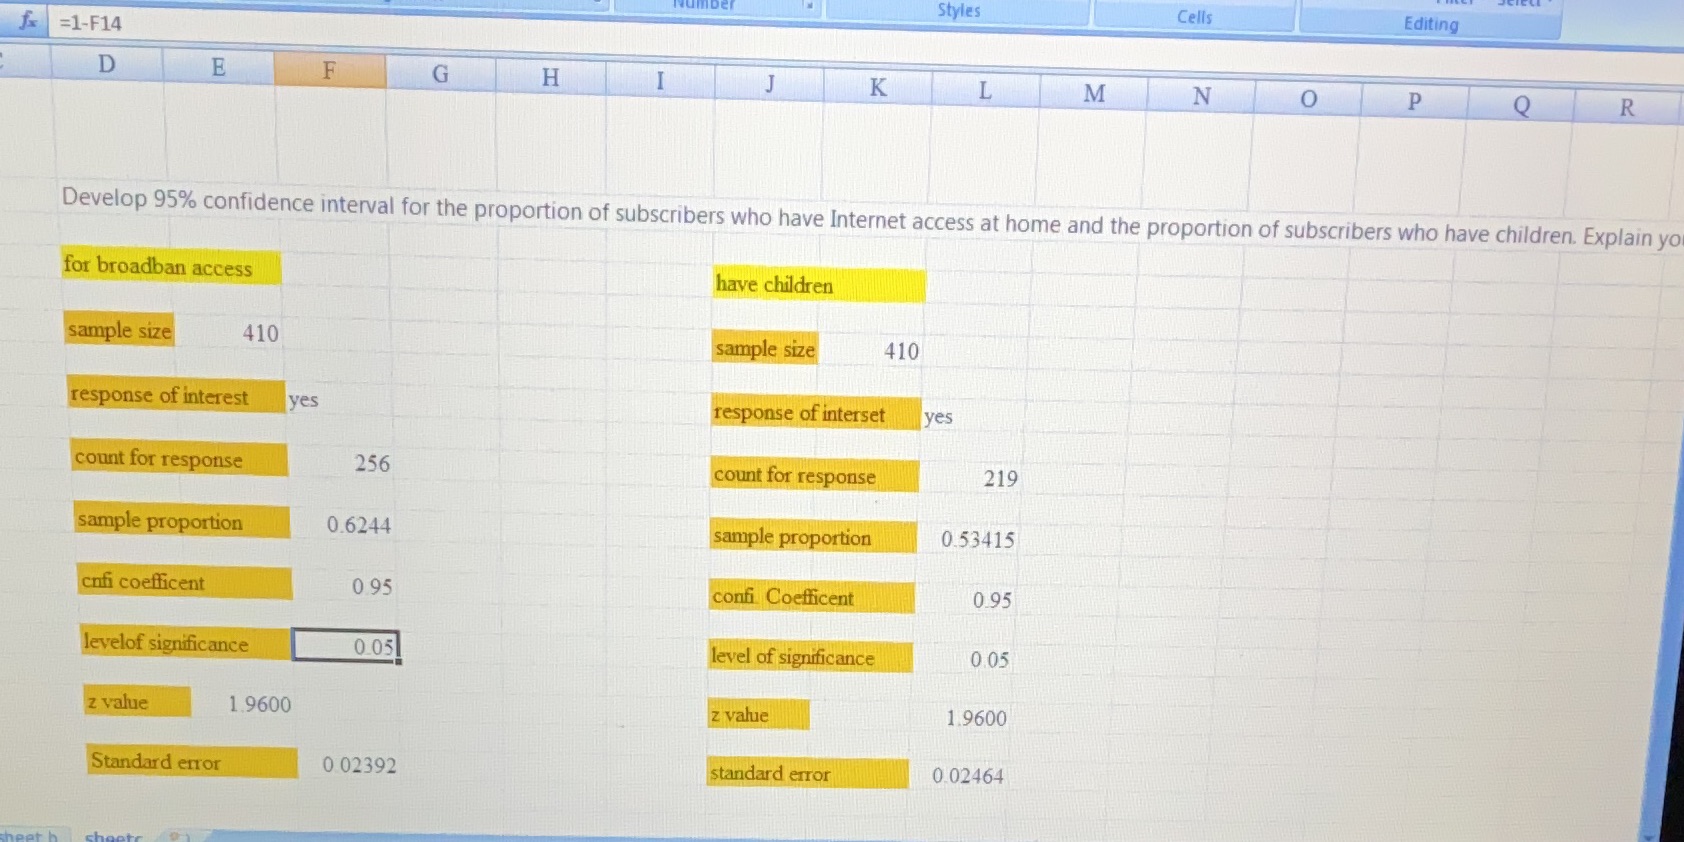Image resolution: width=1684 pixels, height=842 pixels.
Task: Select broadband Standard error value 0.02392
Action: [x=359, y=765]
